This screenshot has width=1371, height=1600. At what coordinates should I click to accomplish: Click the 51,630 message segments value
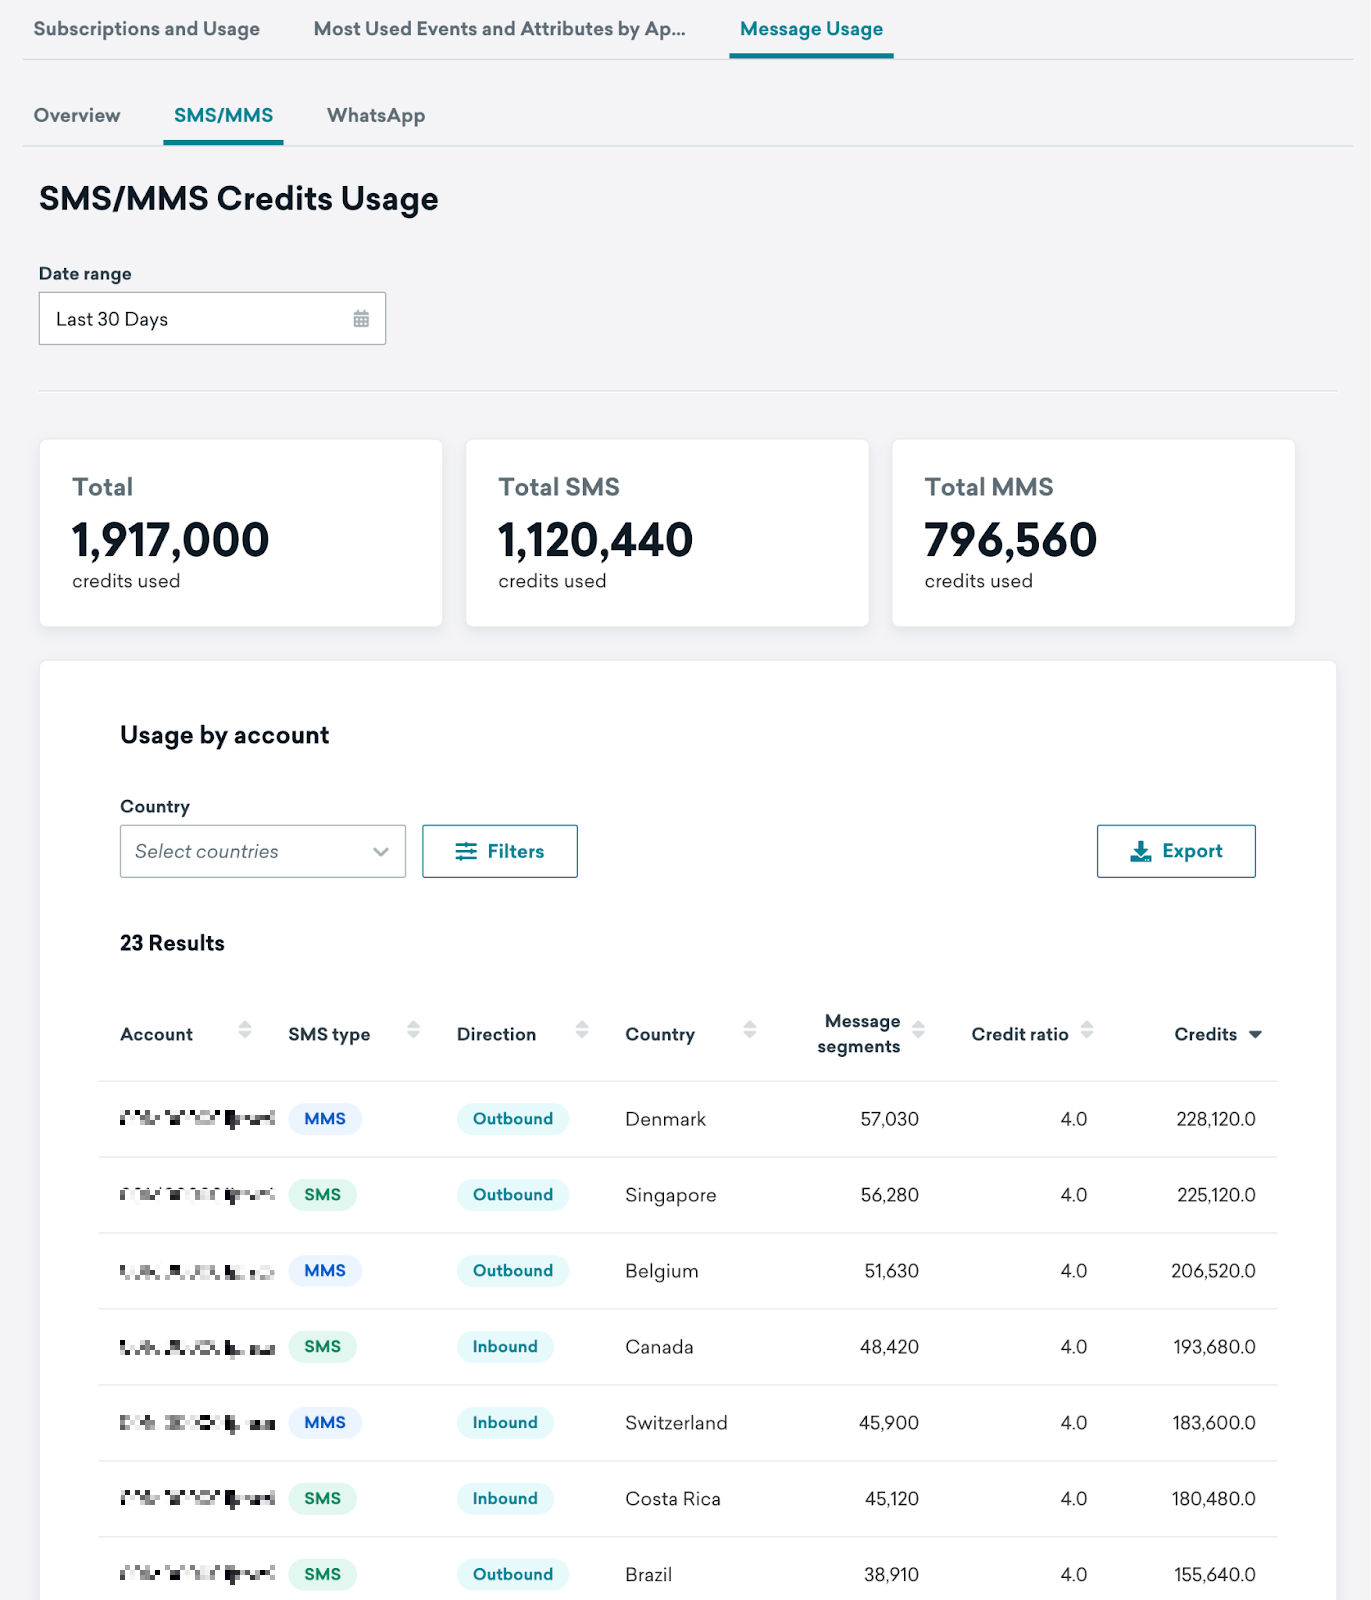(x=891, y=1271)
